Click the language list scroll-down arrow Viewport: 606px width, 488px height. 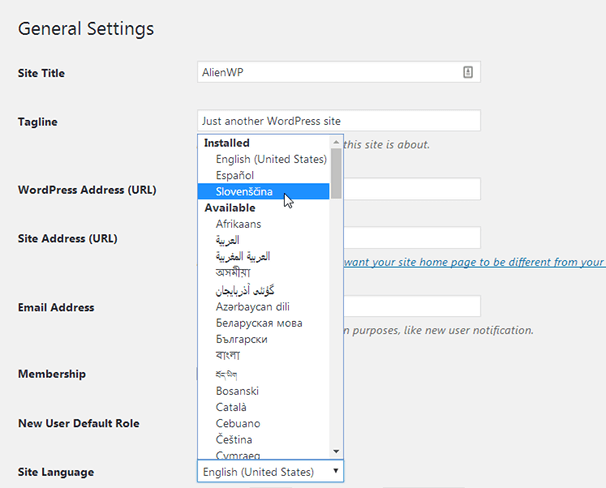(x=336, y=451)
